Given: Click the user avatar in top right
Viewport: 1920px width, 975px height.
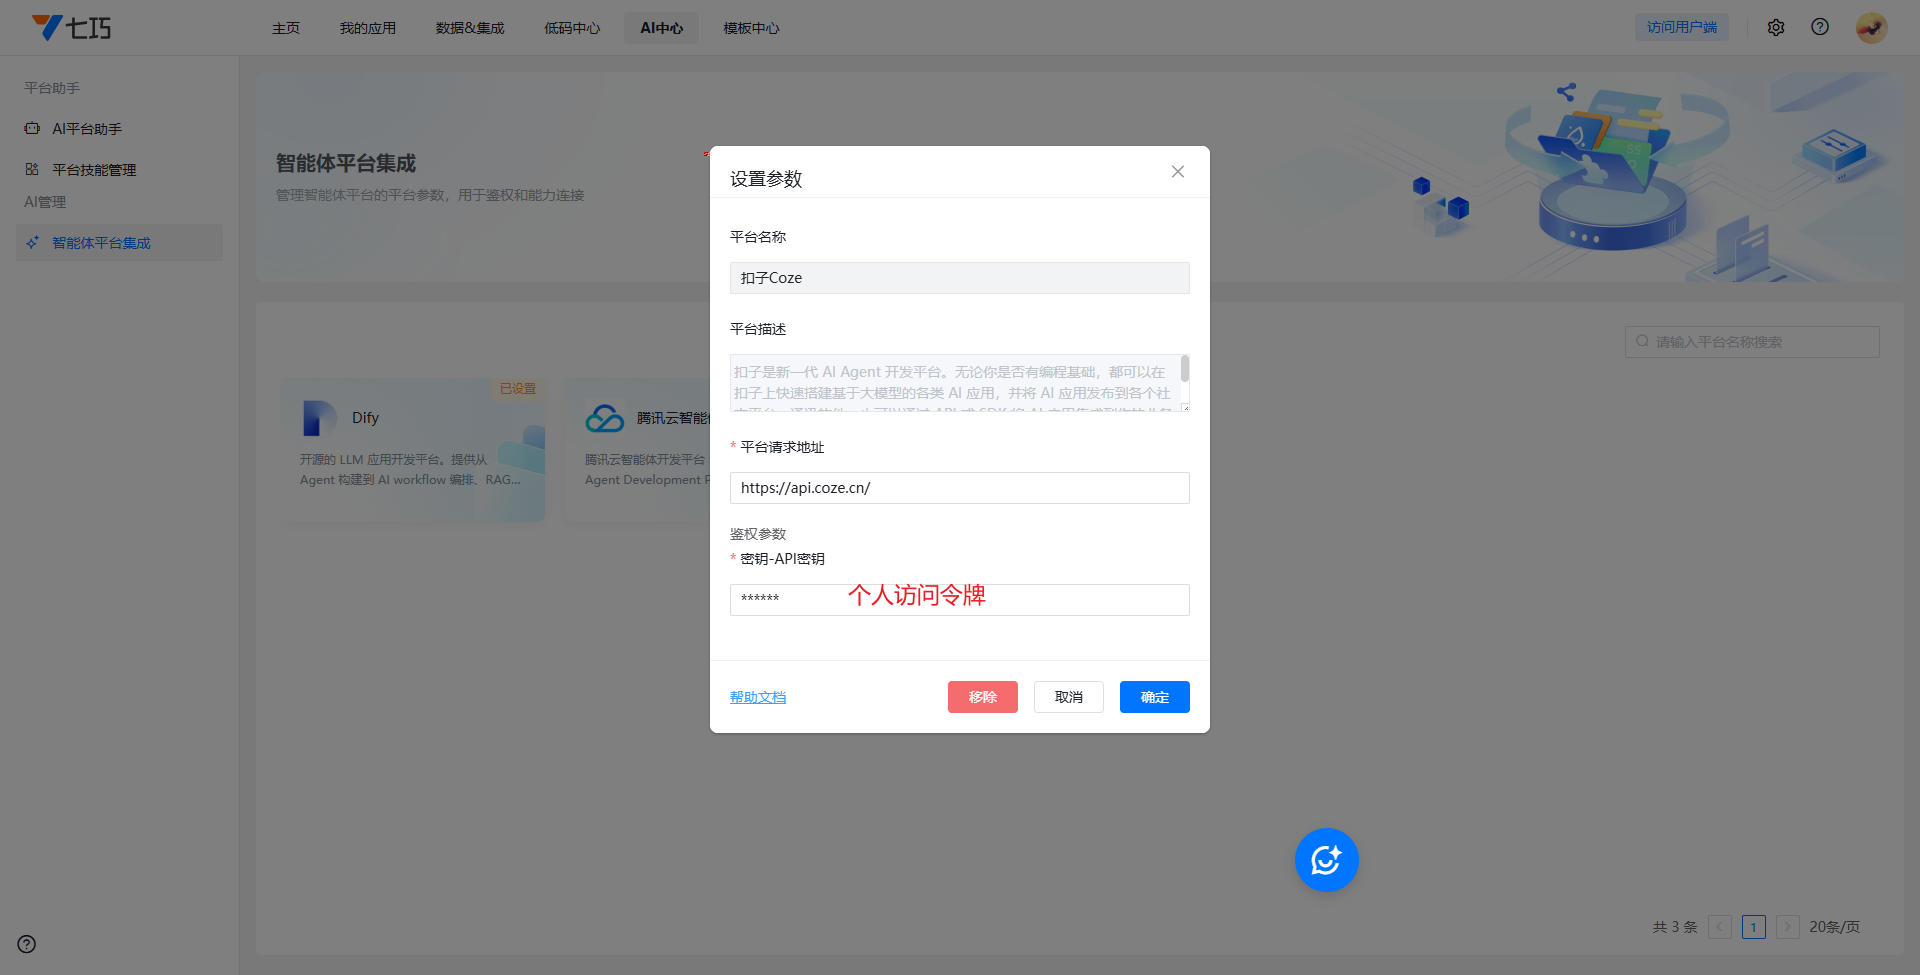Looking at the screenshot, I should 1871,28.
